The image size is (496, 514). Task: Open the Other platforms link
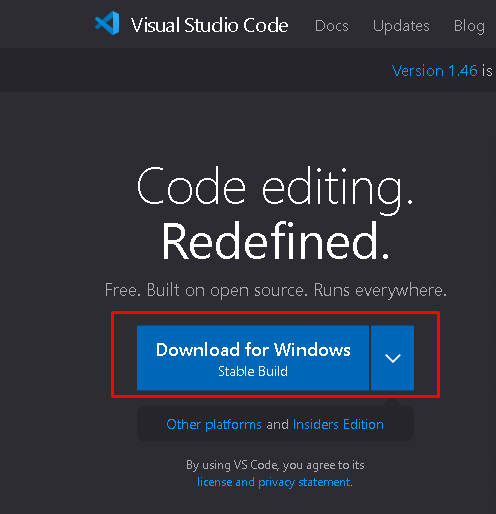(214, 425)
